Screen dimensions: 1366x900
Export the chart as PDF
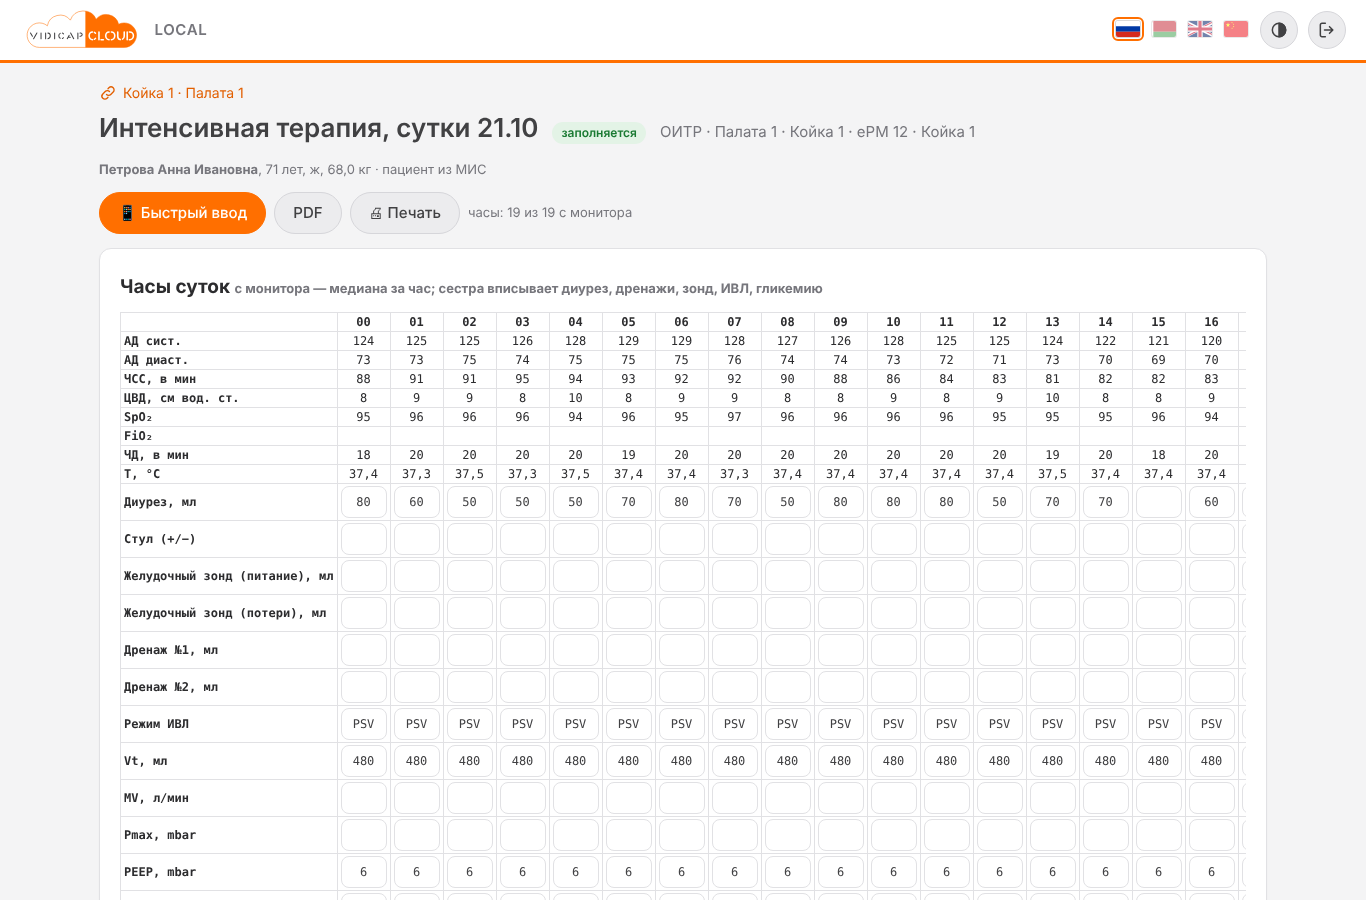coord(308,213)
